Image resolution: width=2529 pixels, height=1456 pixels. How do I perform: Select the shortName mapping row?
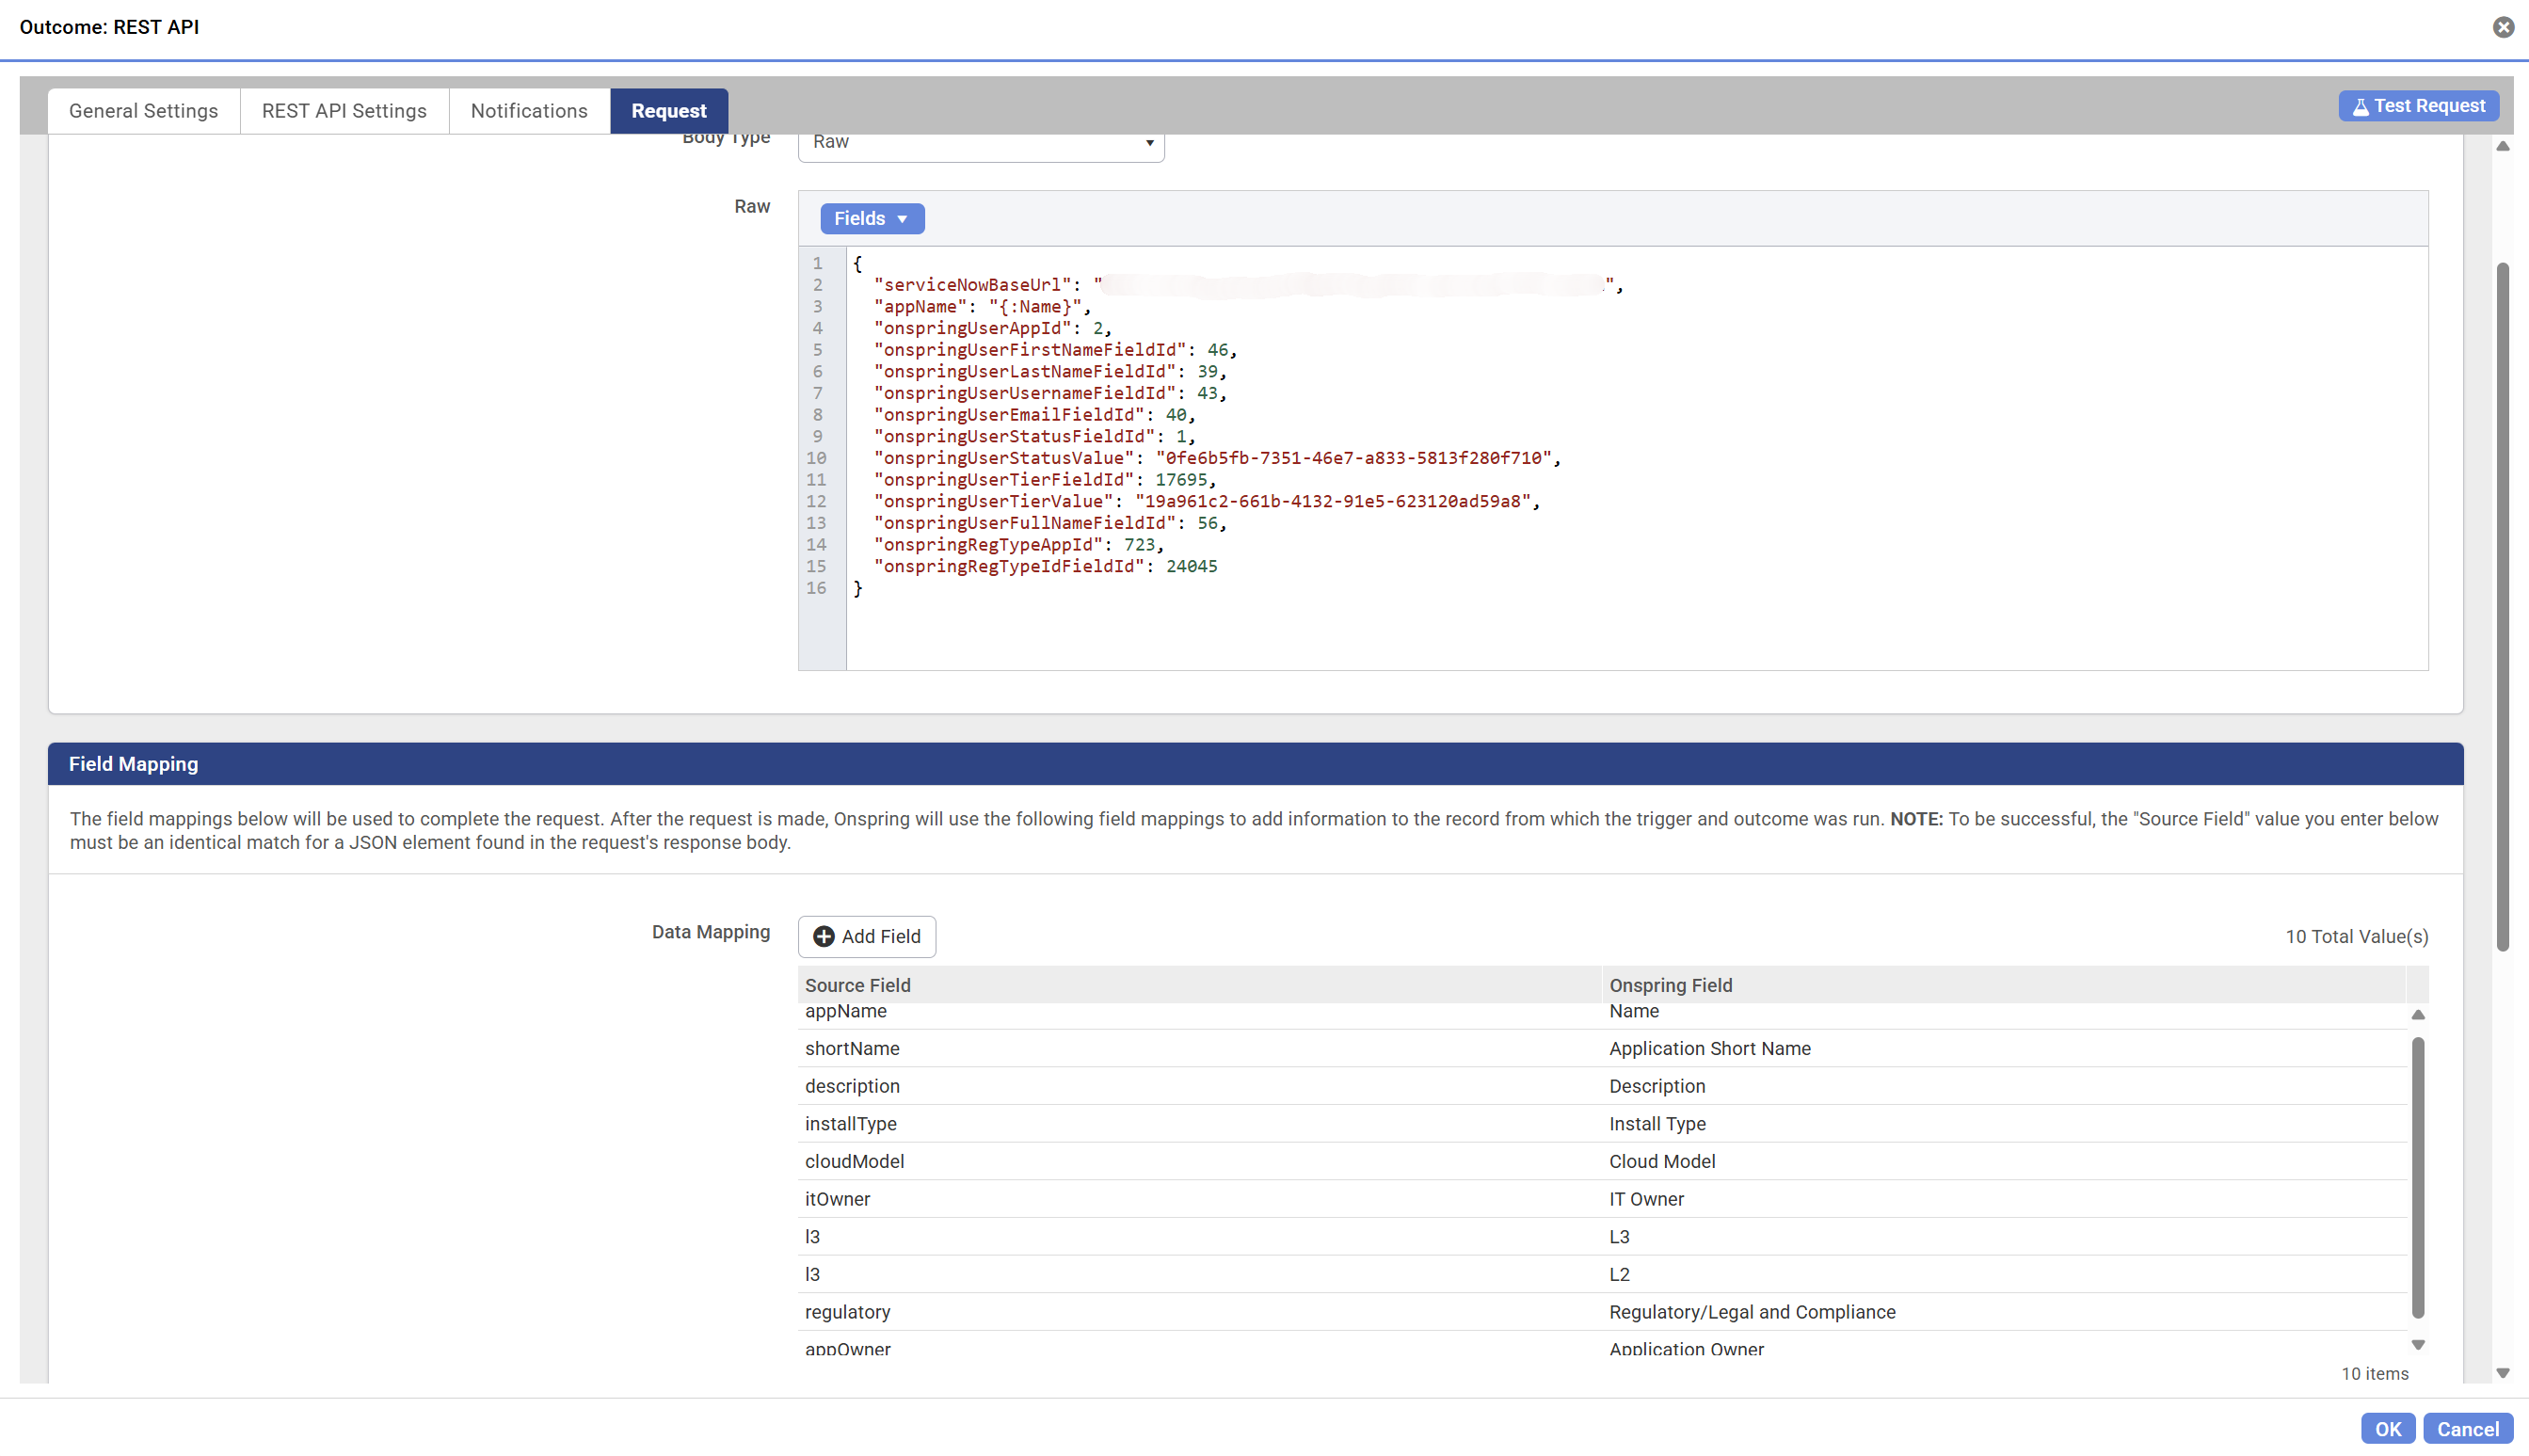pos(1603,1049)
